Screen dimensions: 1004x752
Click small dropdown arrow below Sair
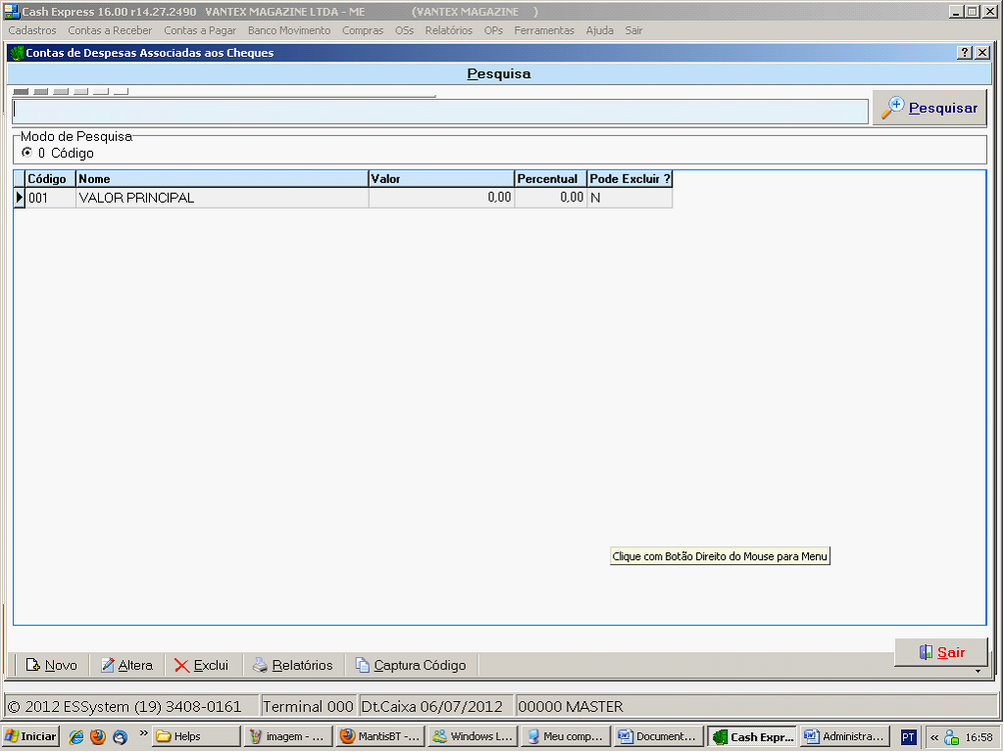point(977,671)
